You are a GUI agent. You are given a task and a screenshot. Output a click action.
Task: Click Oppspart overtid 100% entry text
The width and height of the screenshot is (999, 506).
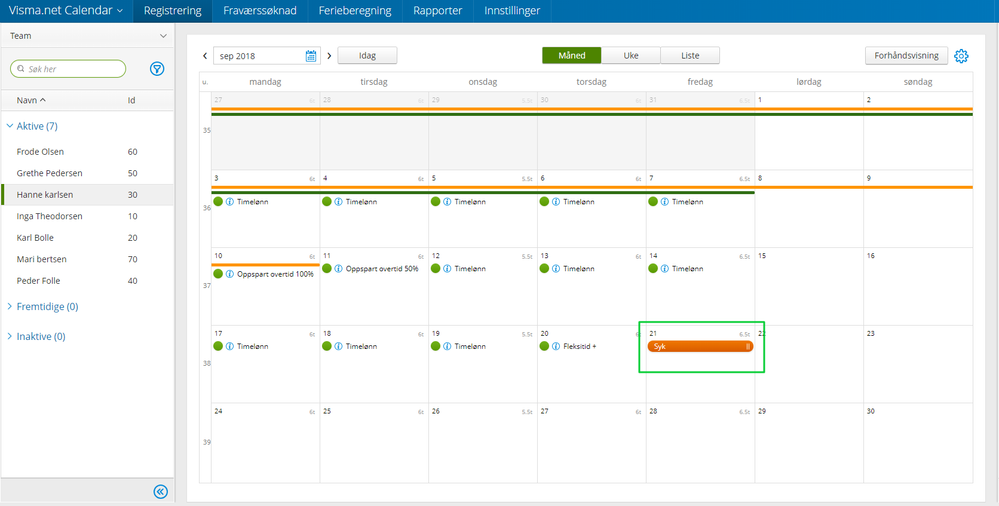[275, 274]
